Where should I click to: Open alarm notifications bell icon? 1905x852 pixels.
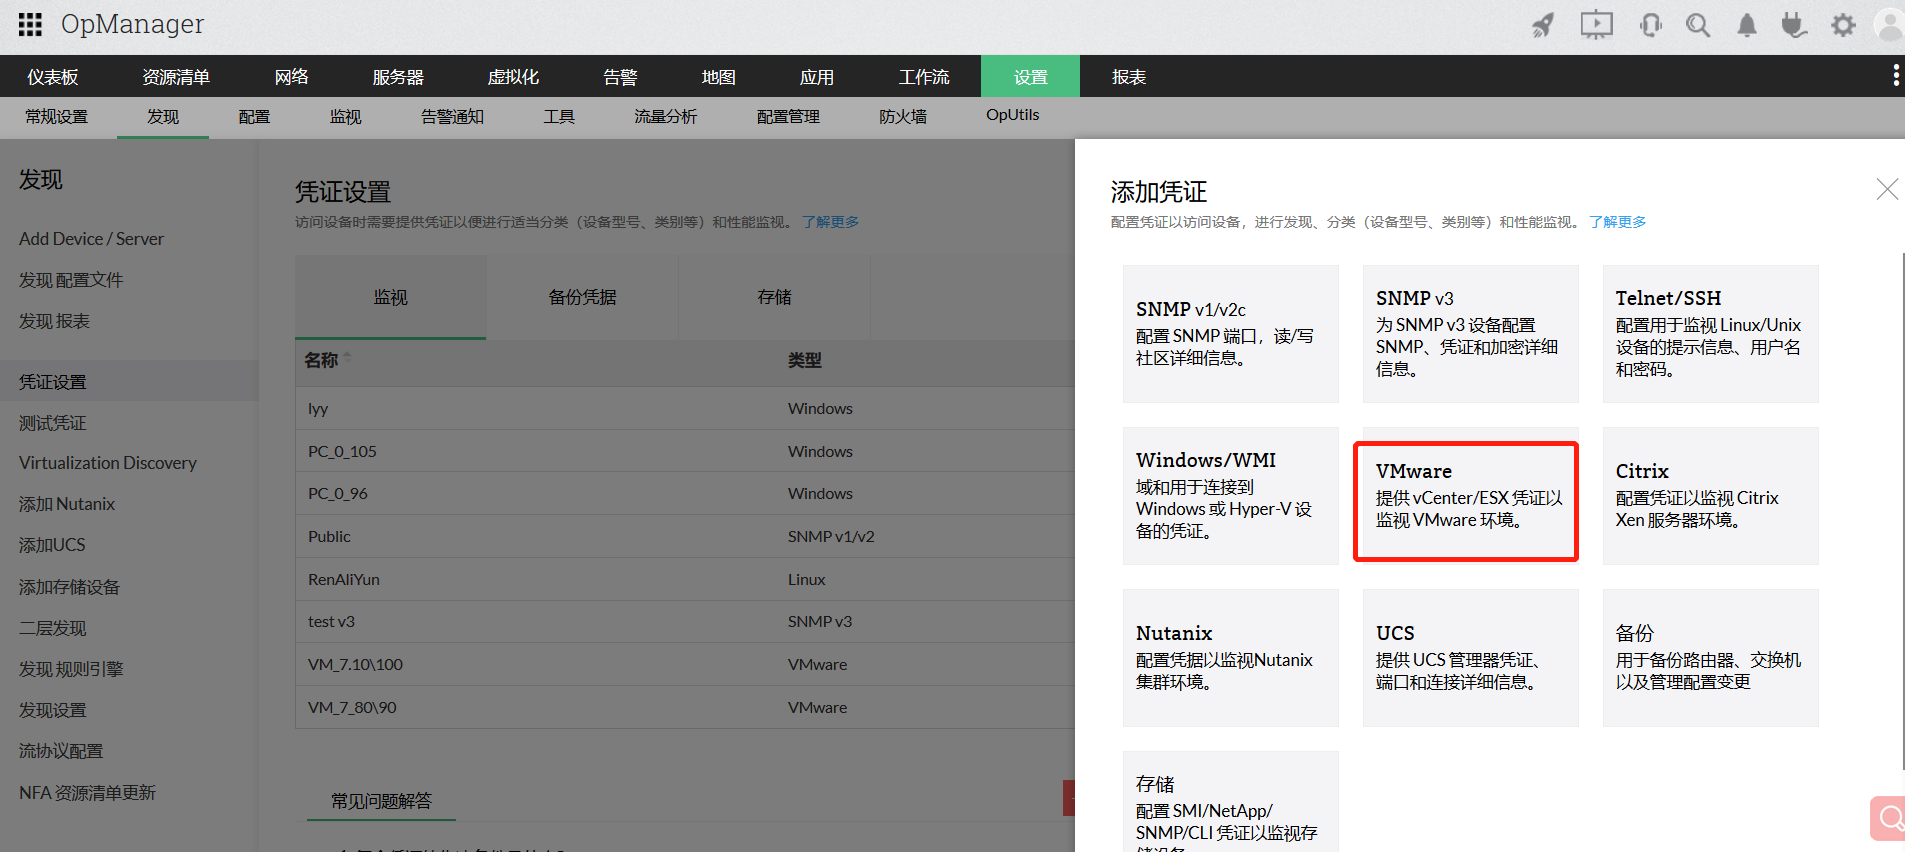[1747, 25]
